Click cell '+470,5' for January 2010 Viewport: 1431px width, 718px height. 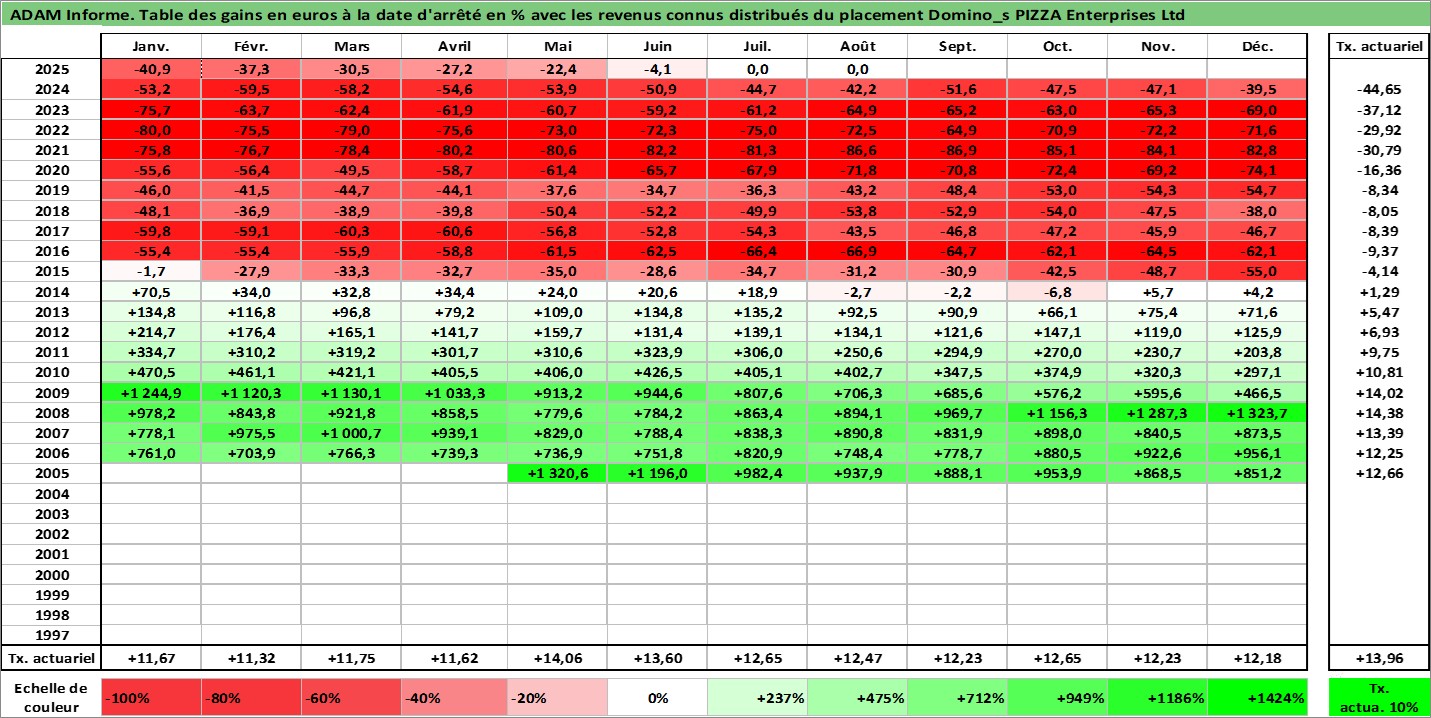coord(151,373)
